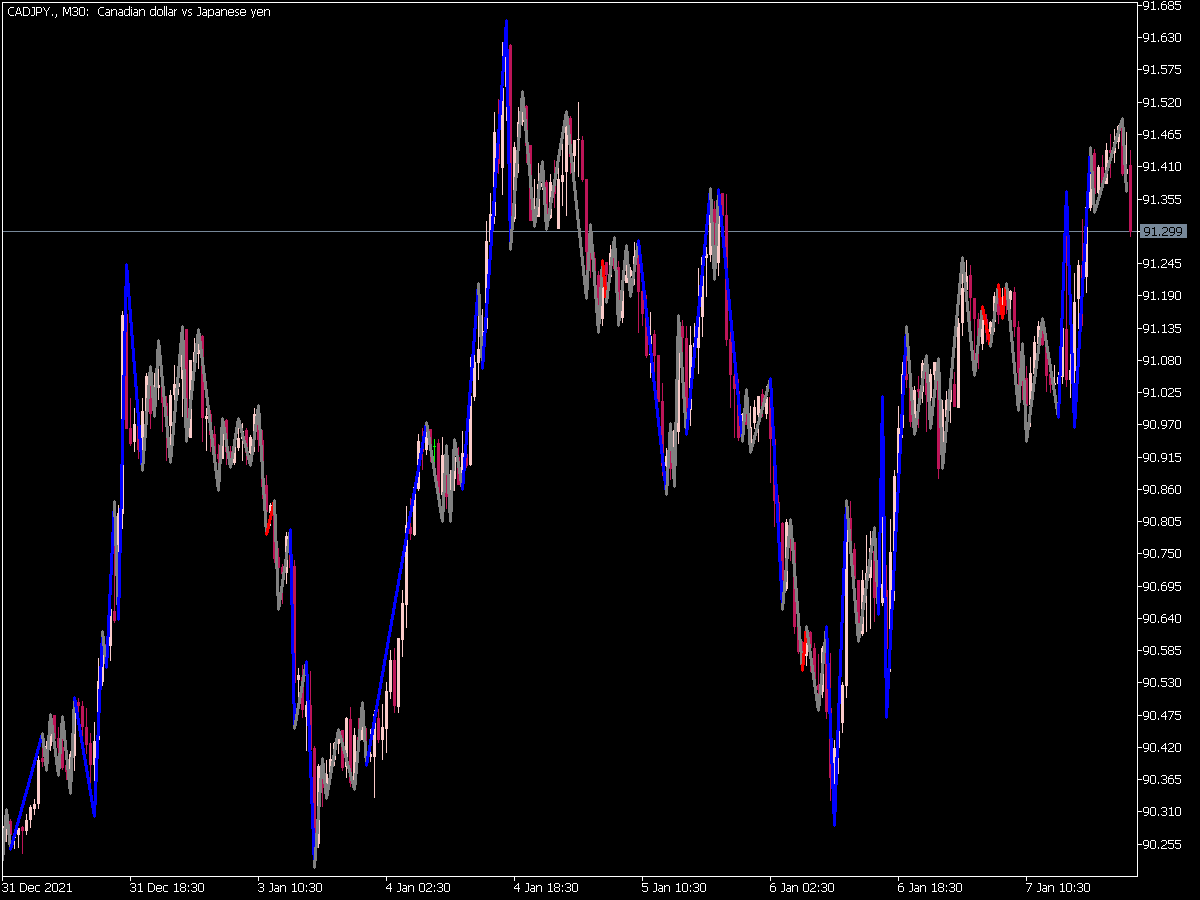The width and height of the screenshot is (1200, 900).
Task: Click the 91.520 price axis label
Action: [1160, 103]
